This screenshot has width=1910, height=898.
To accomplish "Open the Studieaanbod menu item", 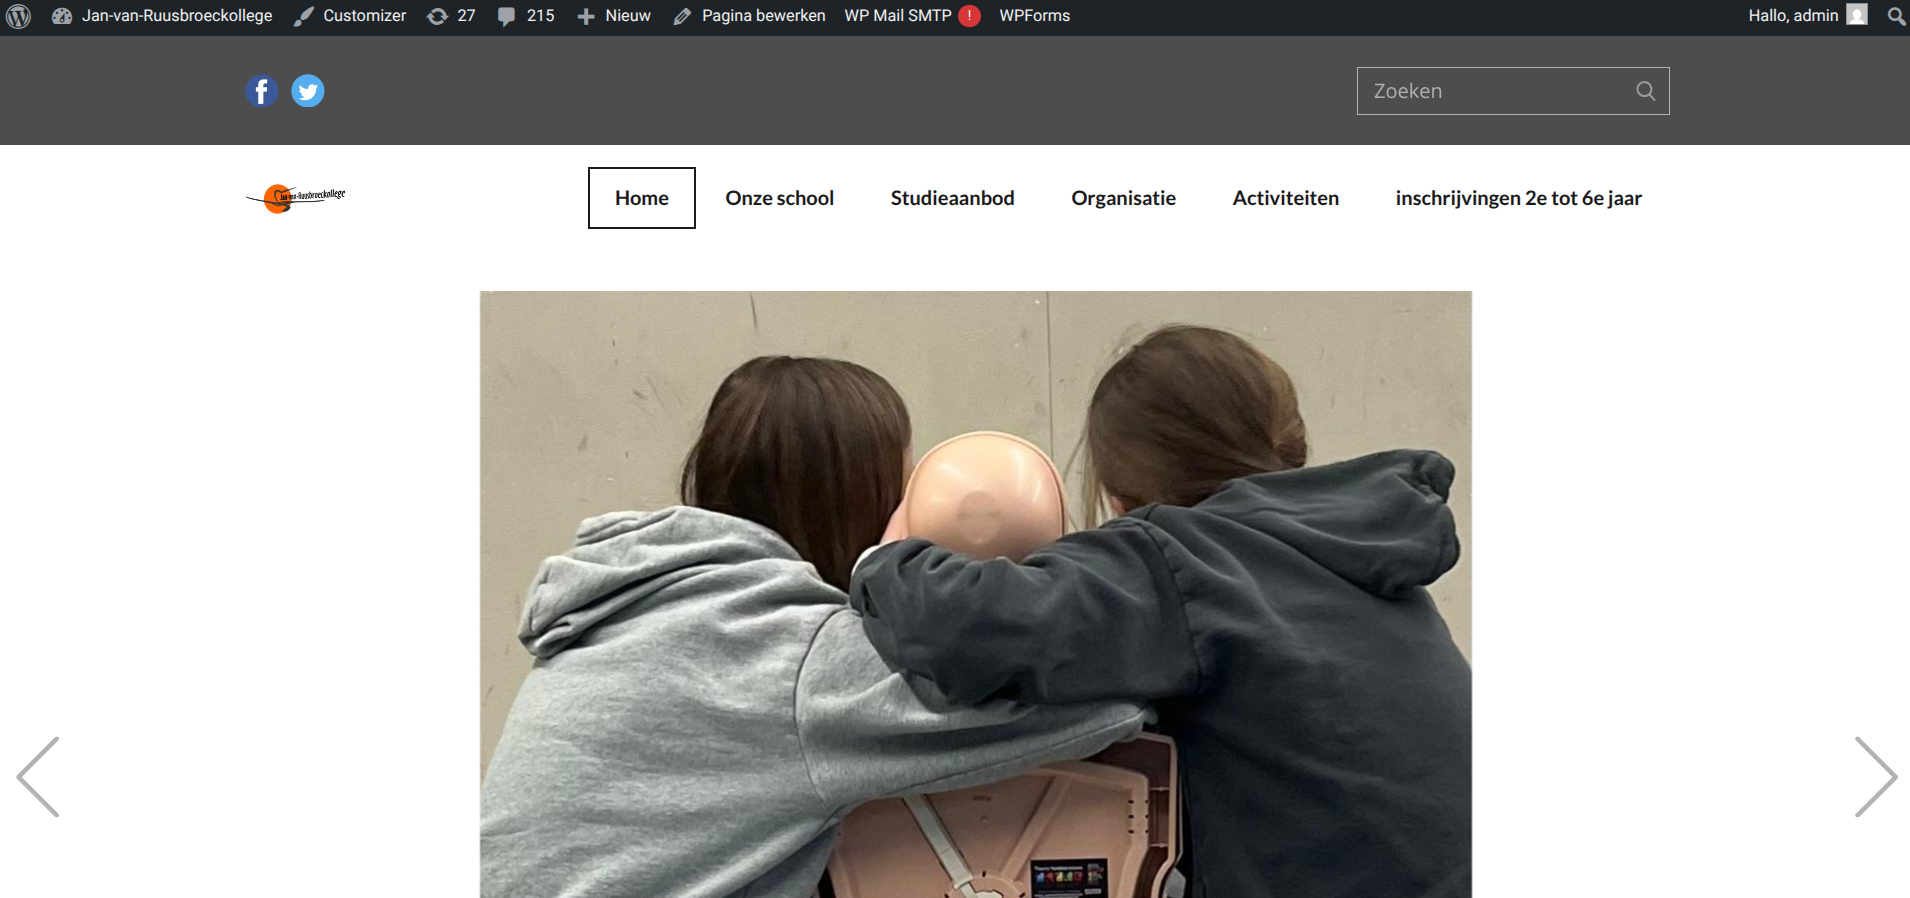I will [x=952, y=198].
